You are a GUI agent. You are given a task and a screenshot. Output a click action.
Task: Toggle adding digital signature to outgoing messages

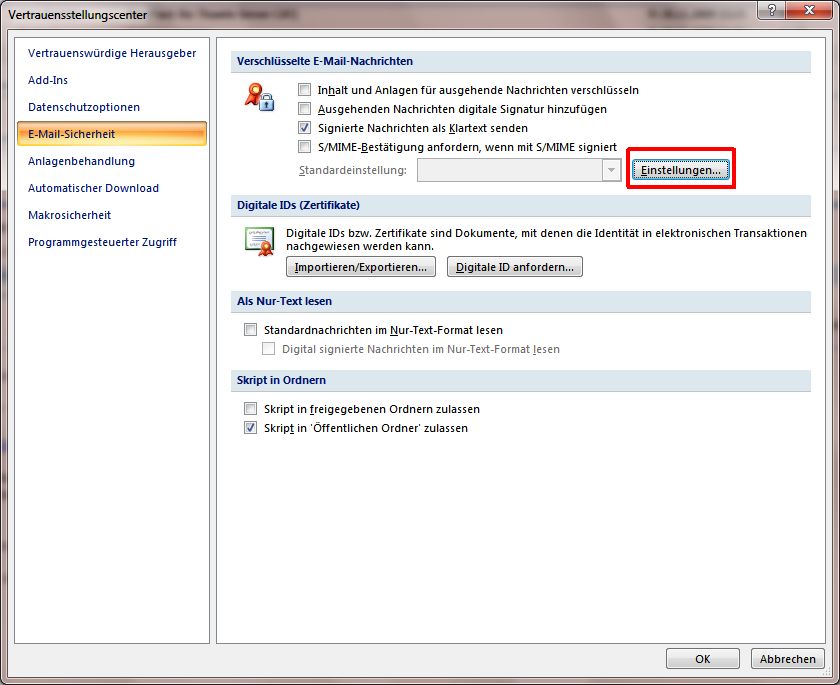pyautogui.click(x=305, y=109)
